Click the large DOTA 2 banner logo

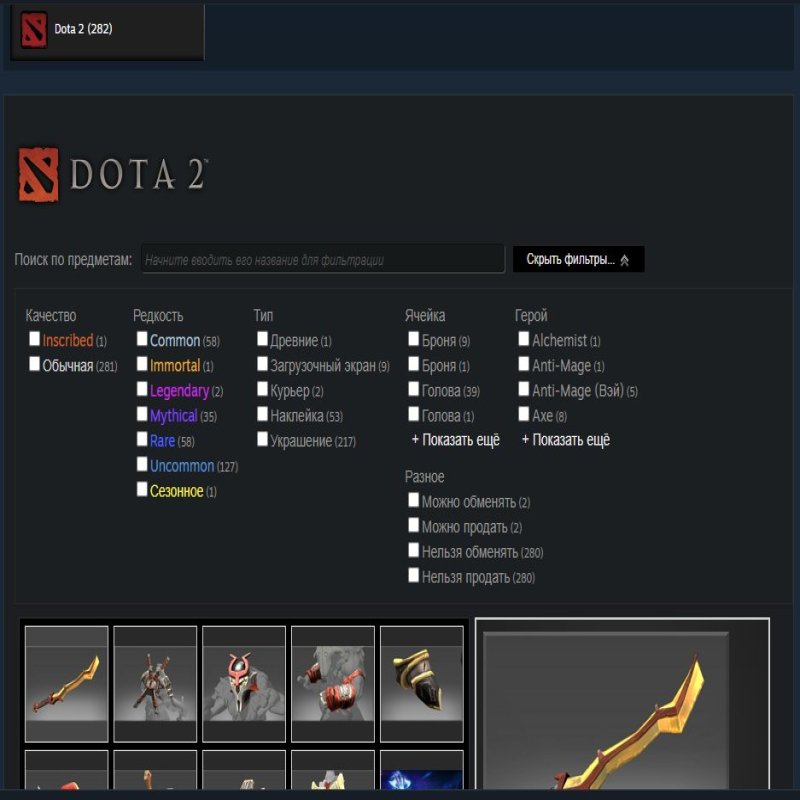113,175
